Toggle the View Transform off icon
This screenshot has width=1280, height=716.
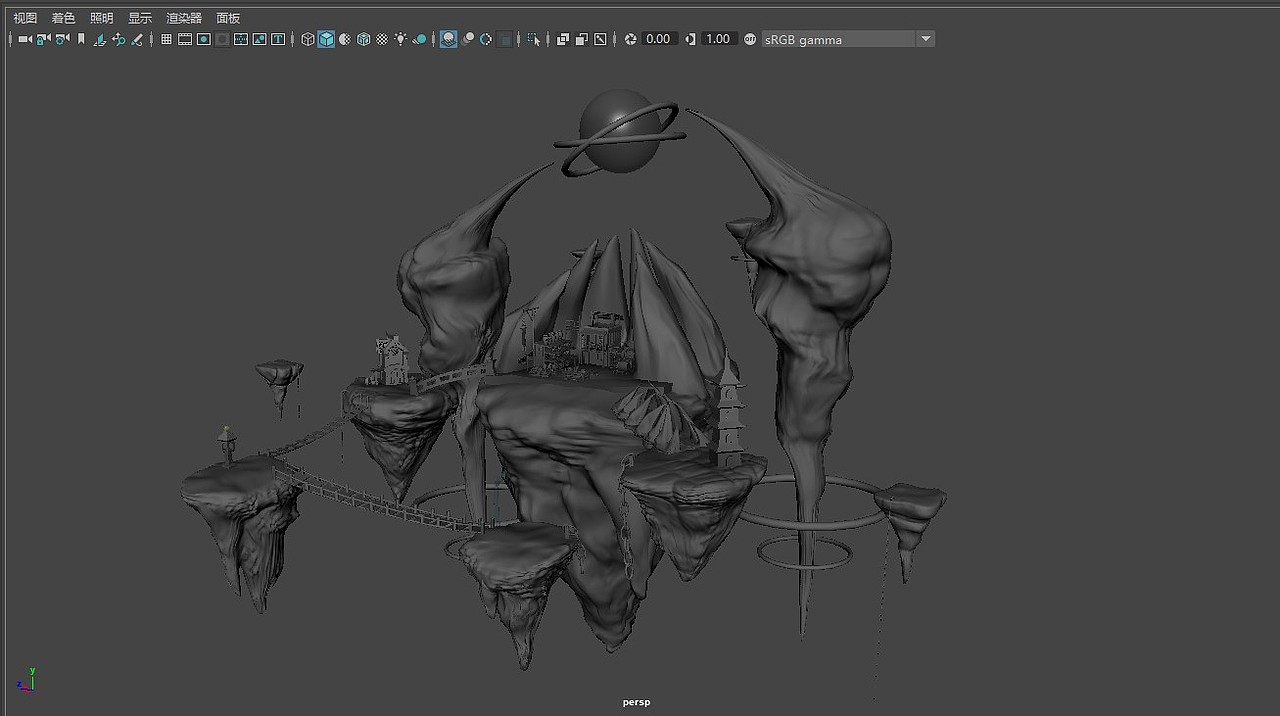(x=750, y=39)
